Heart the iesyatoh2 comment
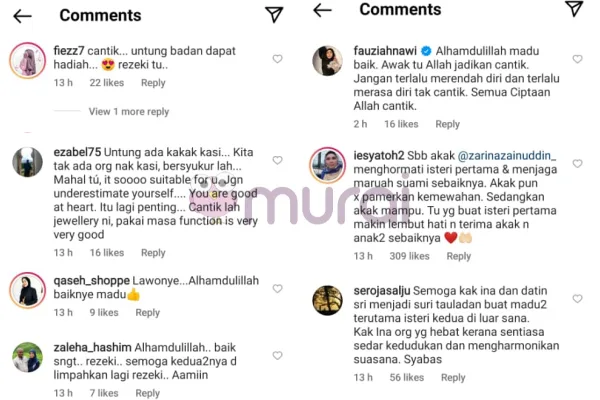 [x=577, y=163]
